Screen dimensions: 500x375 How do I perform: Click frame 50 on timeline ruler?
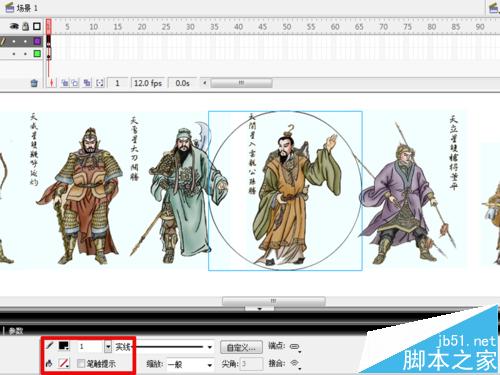click(287, 27)
